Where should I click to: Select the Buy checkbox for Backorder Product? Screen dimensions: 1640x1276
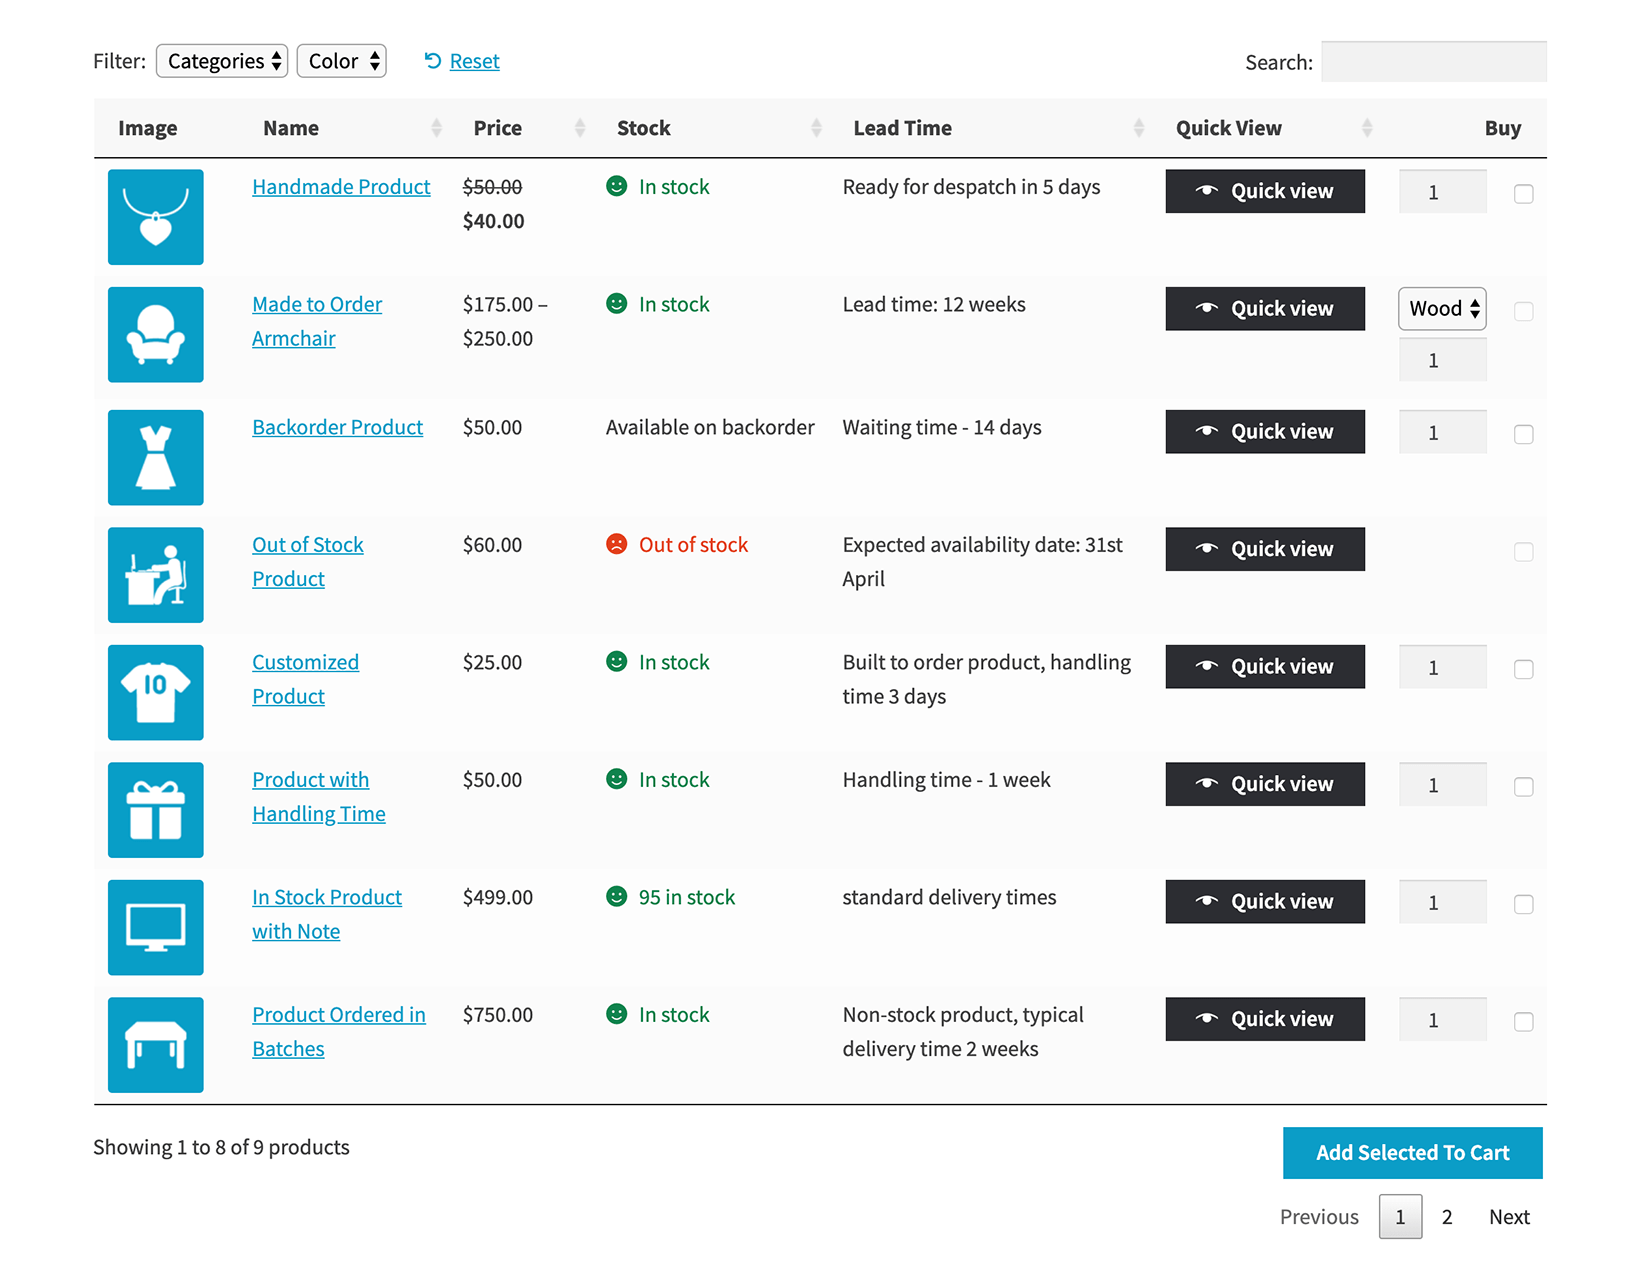[1523, 434]
